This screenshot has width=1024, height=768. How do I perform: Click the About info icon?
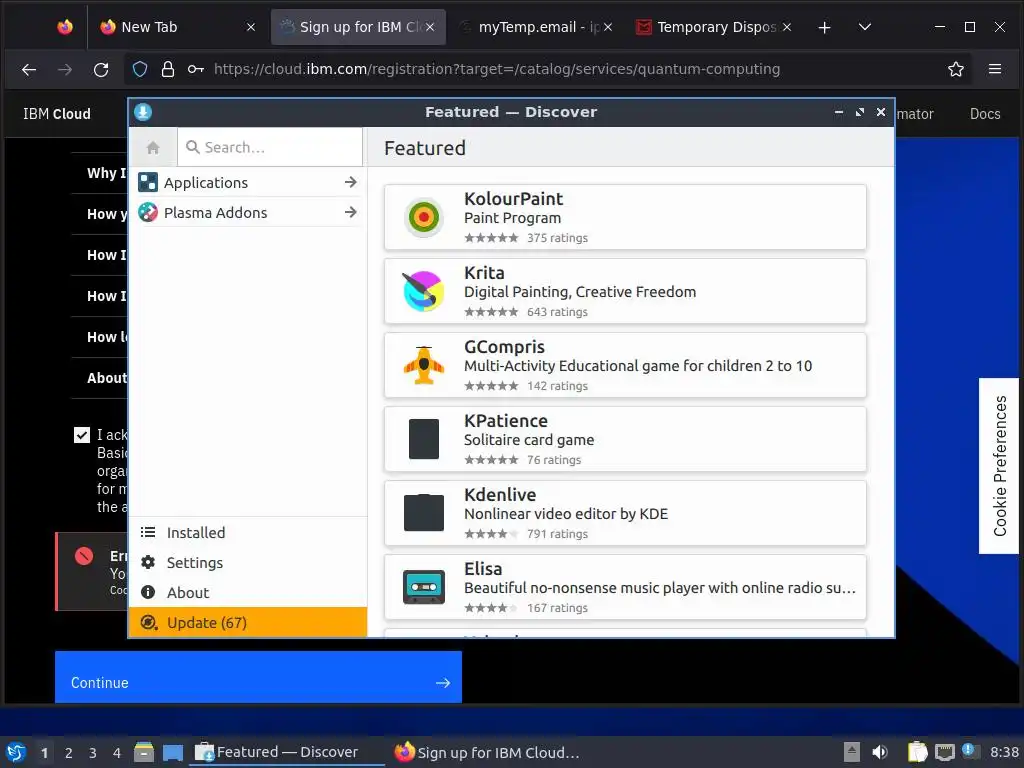coord(148,592)
